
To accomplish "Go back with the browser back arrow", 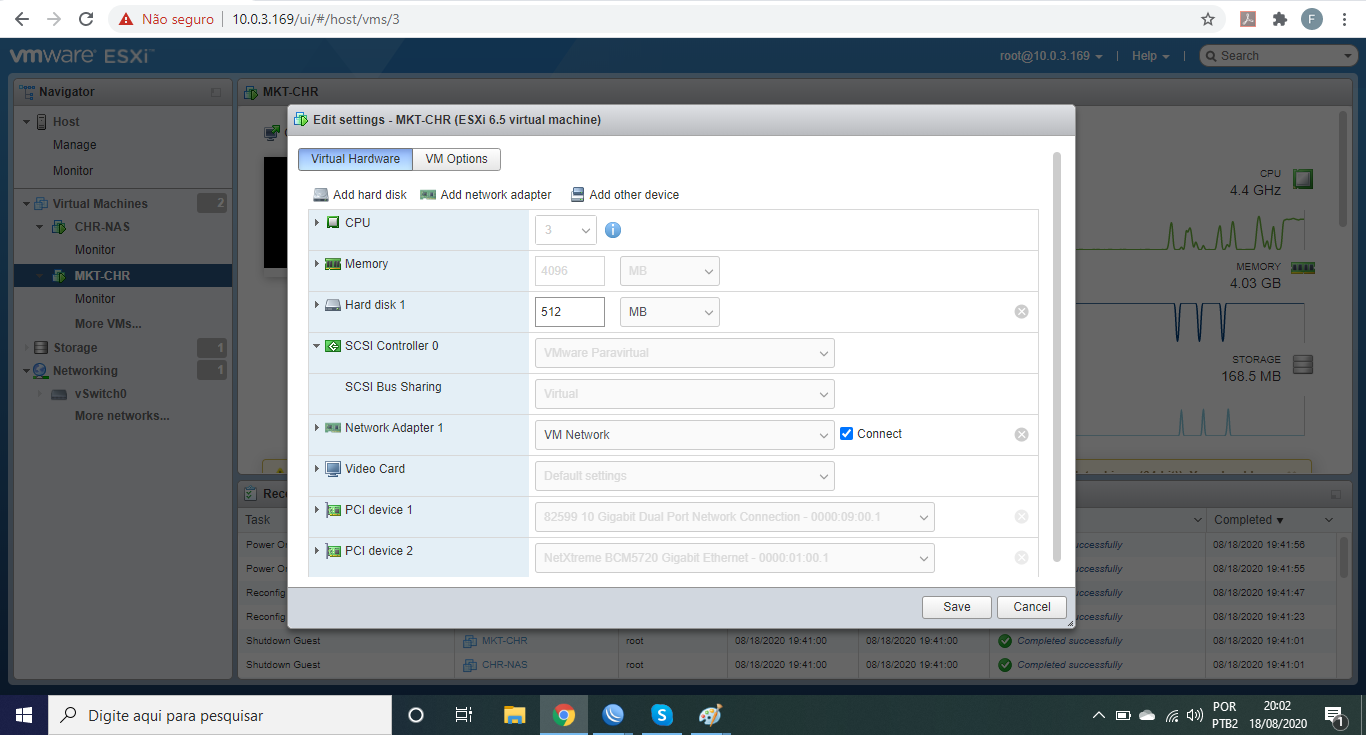I will (22, 19).
